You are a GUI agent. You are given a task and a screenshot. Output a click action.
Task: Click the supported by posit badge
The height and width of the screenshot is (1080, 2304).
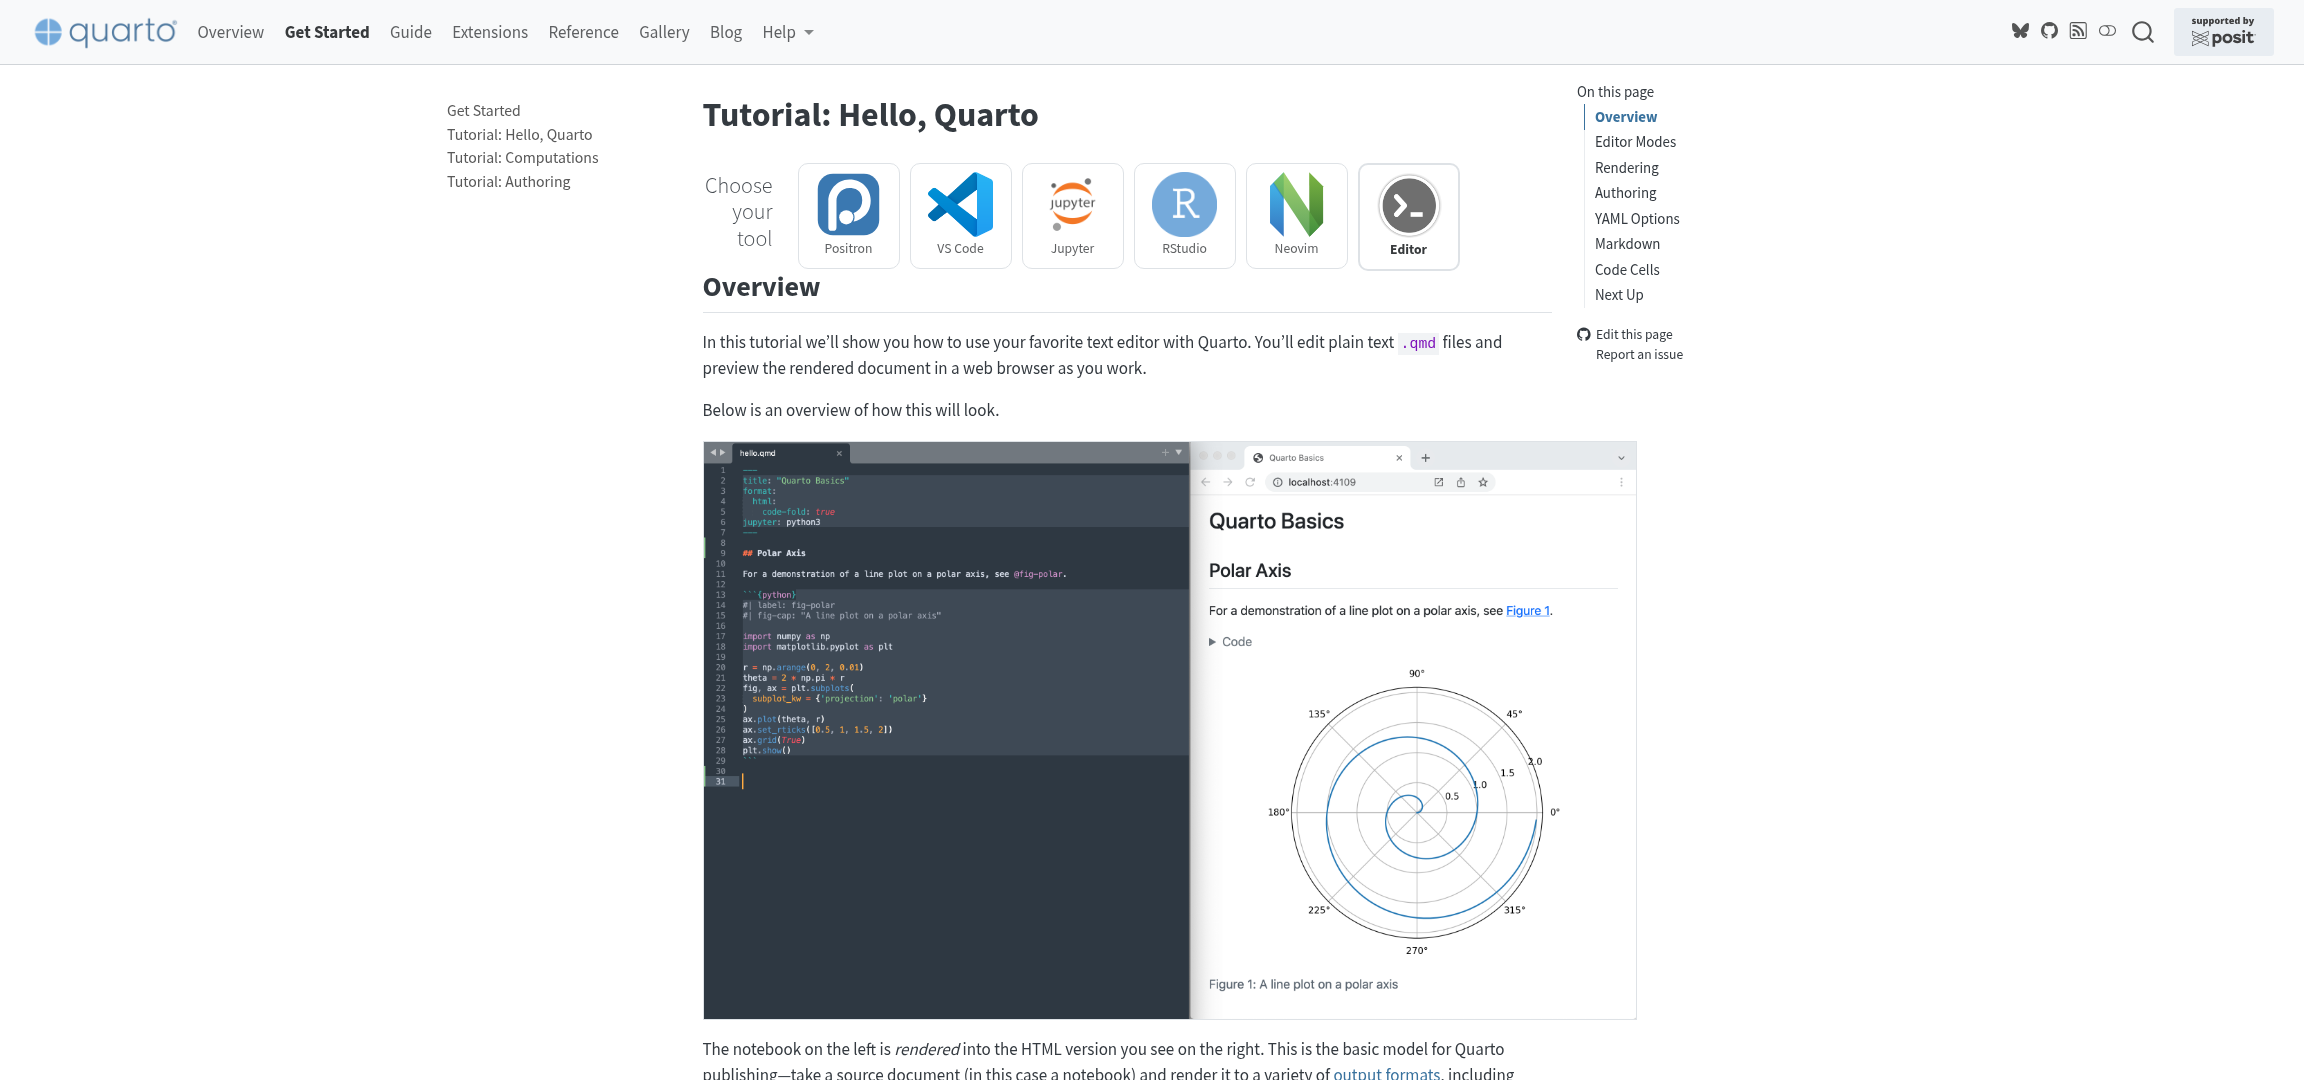pos(2223,31)
